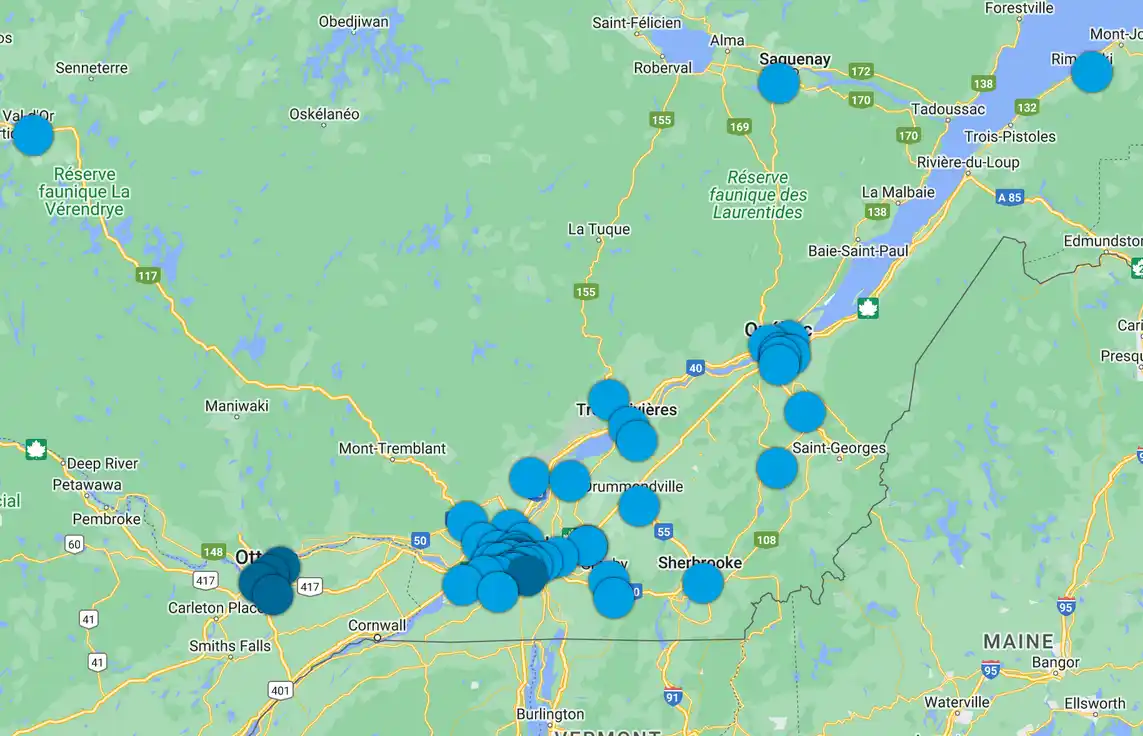The image size is (1143, 736).
Task: Click the Interstate 91 shield near Vermont
Action: click(x=672, y=697)
